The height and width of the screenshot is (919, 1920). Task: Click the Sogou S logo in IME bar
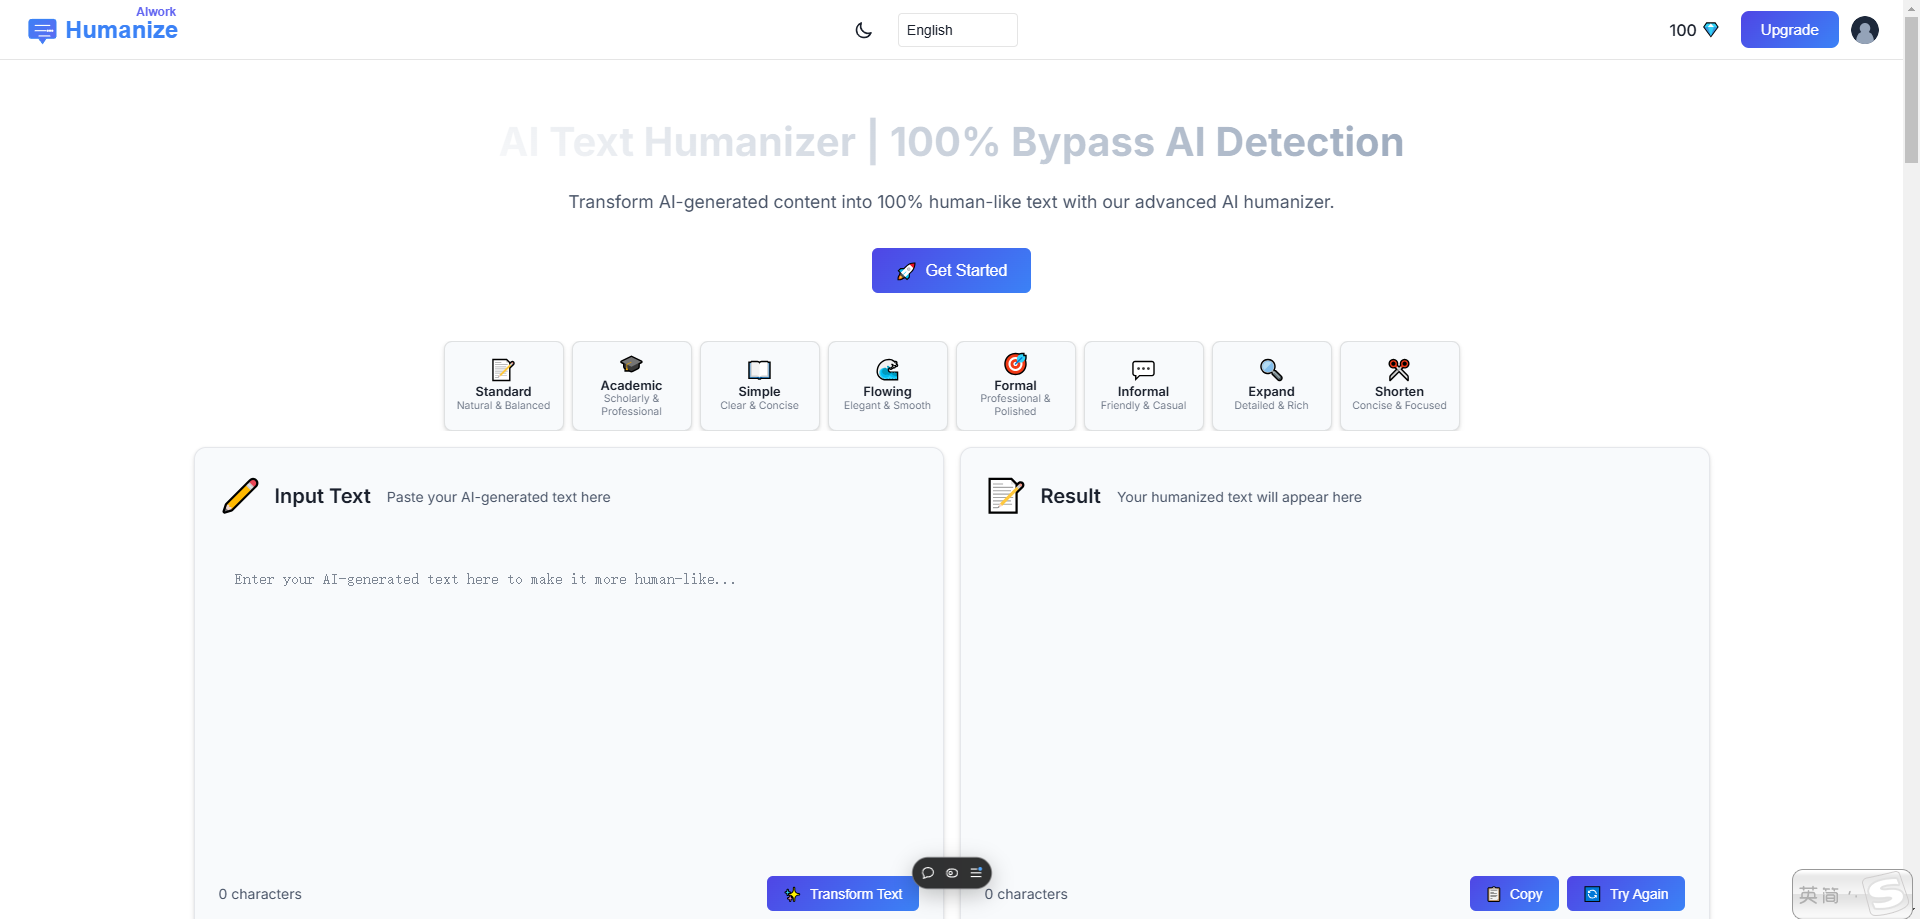pos(1886,893)
